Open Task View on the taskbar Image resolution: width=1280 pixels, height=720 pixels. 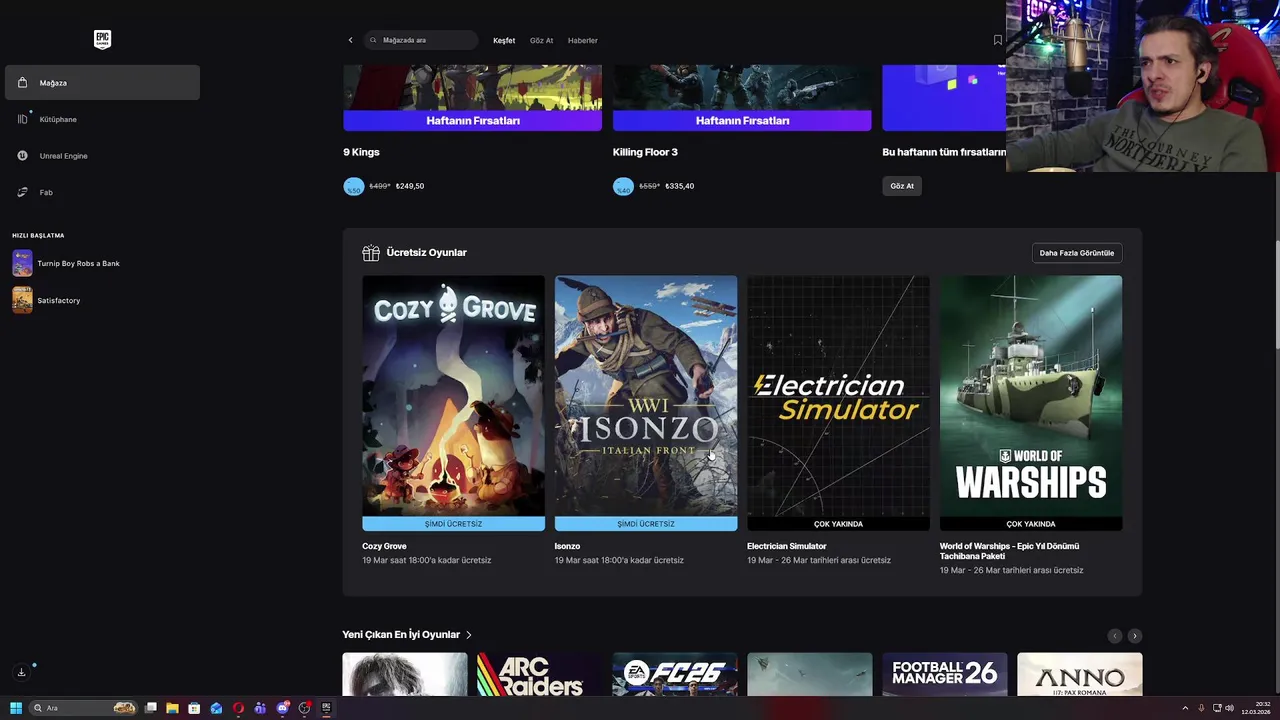point(151,708)
